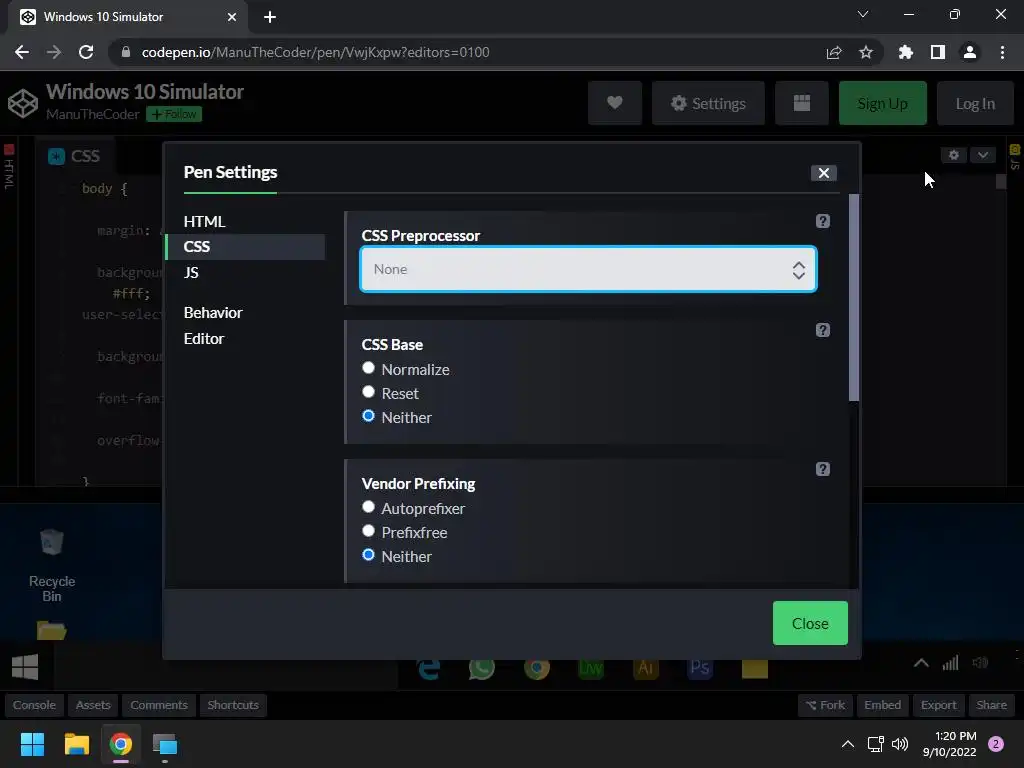Open the collapsed HTML editor panel

click(x=8, y=167)
